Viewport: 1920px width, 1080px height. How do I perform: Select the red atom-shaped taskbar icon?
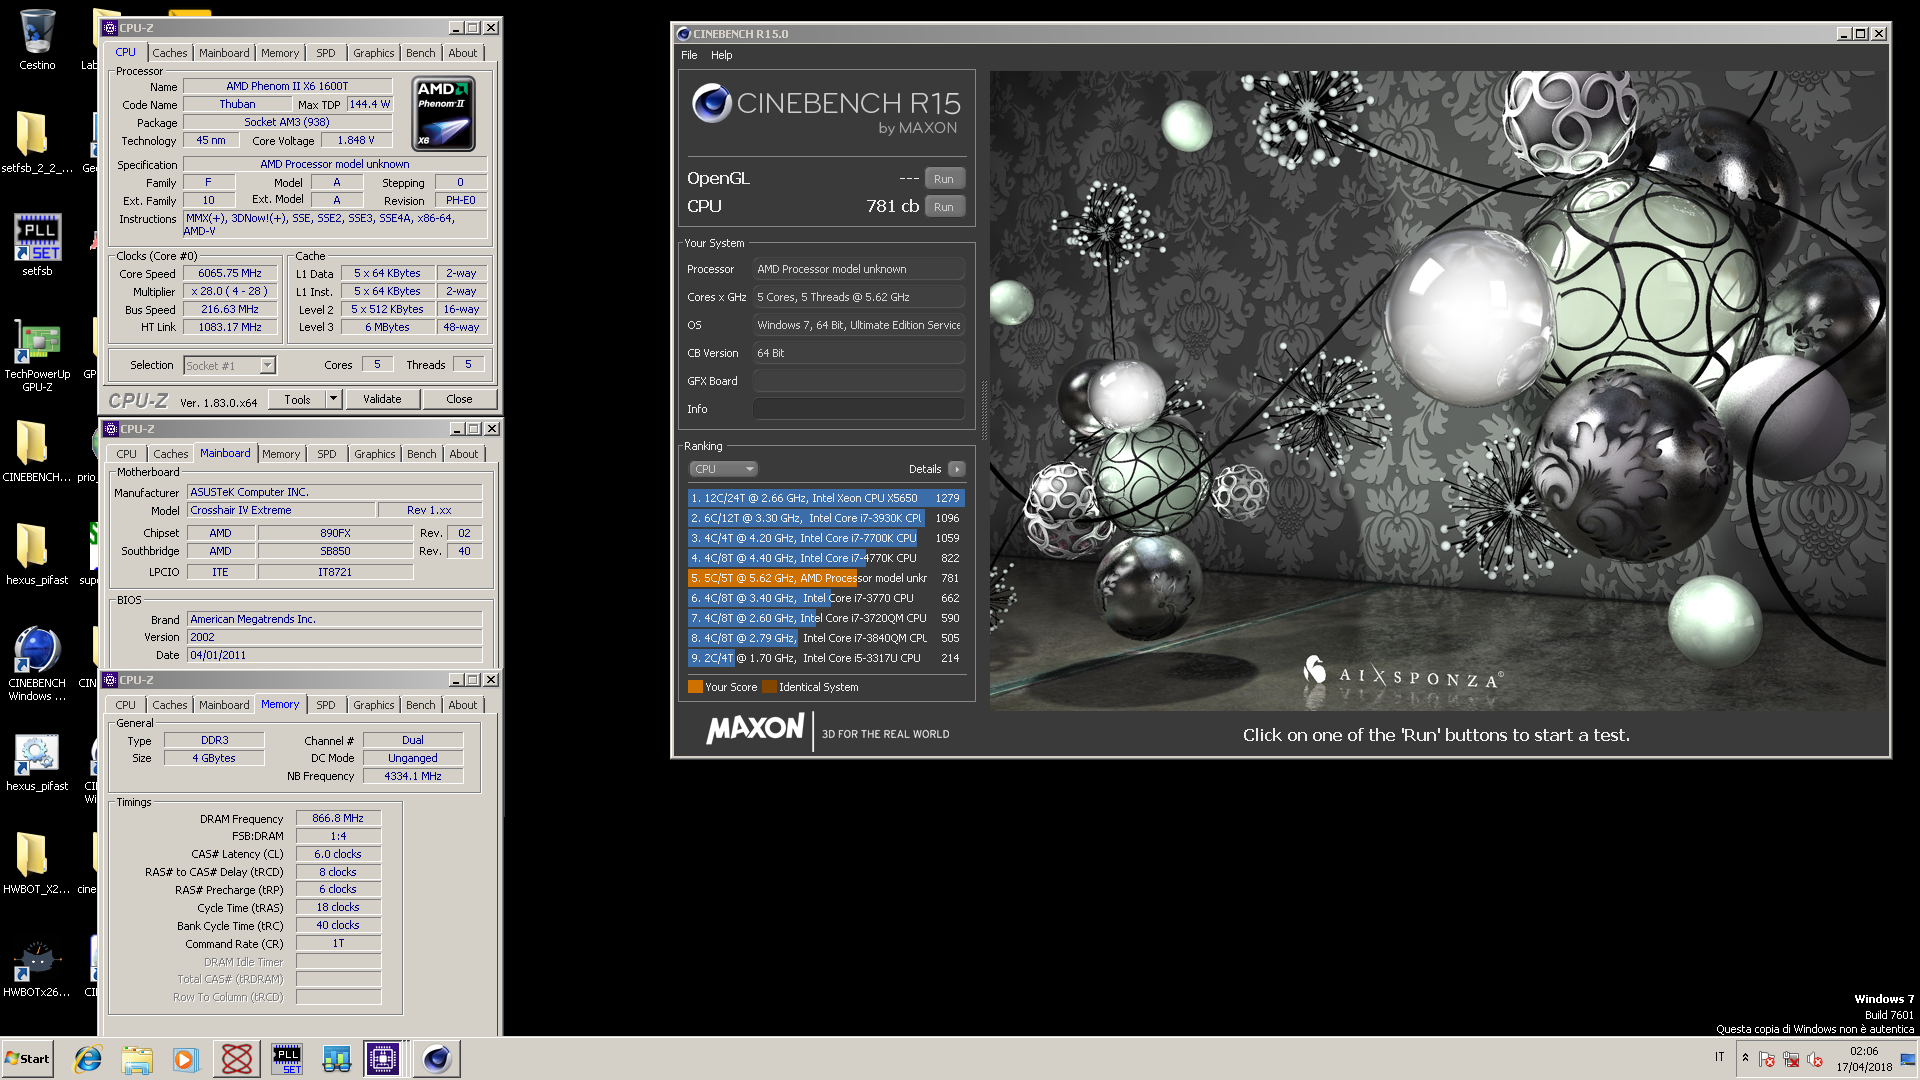pyautogui.click(x=237, y=1059)
